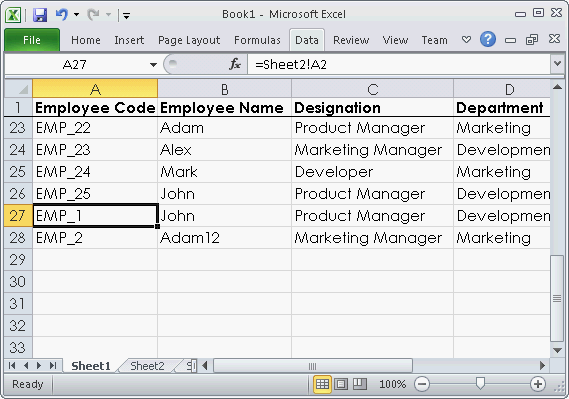Click the fx Insert Function icon
Viewport: 569px width, 399px height.
click(235, 64)
